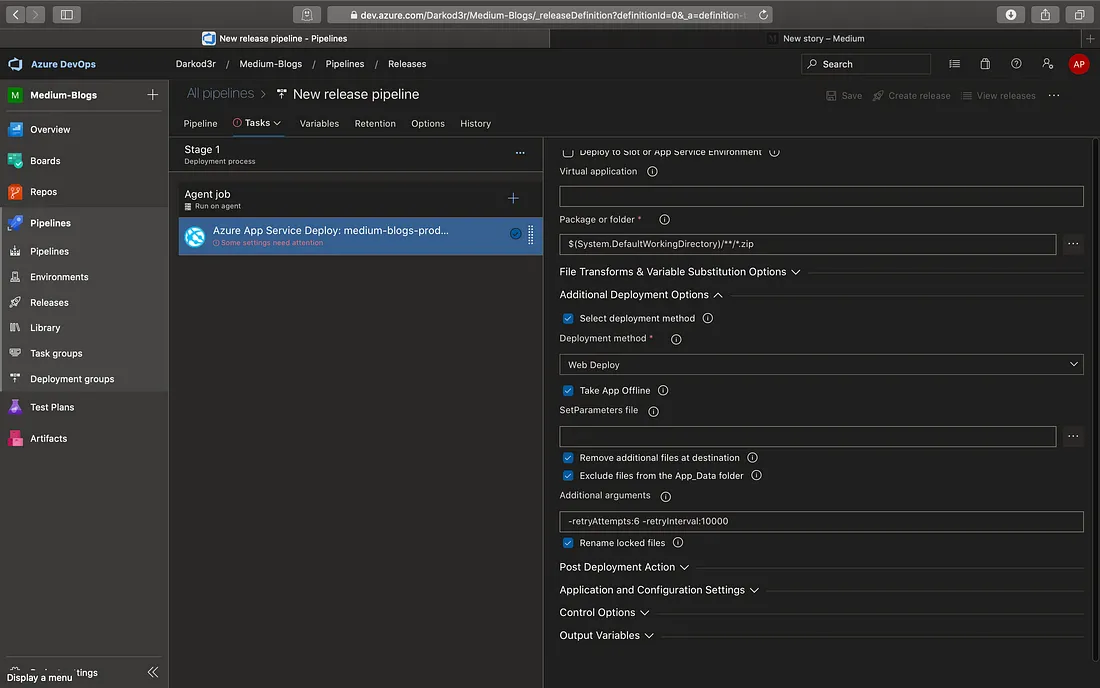This screenshot has height=688, width=1100.
Task: Reload page in browser toolbar
Action: click(763, 15)
